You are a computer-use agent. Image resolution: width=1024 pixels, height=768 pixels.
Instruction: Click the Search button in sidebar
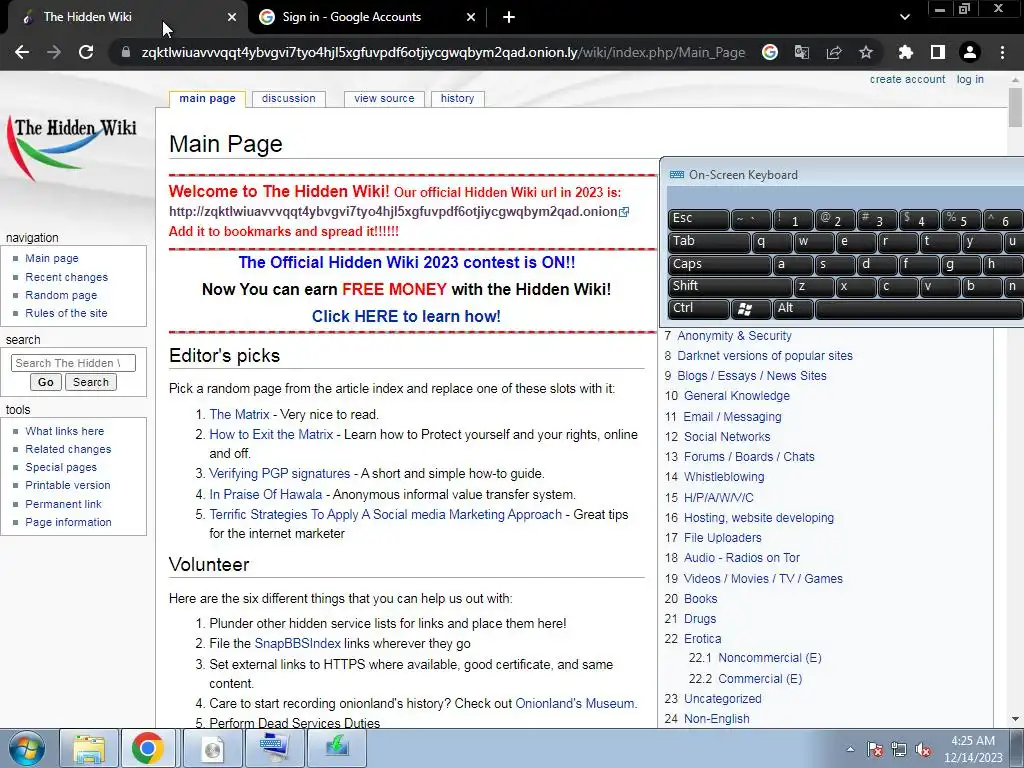point(91,382)
